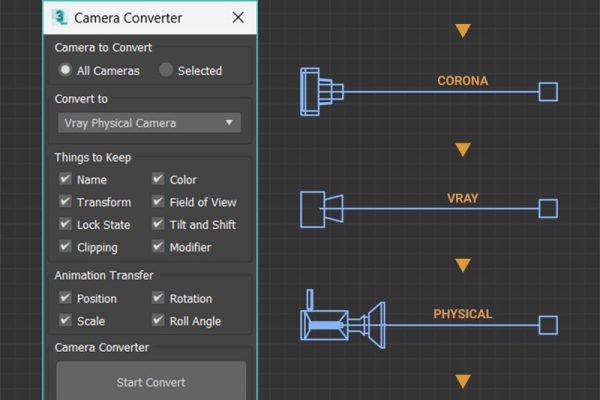Toggle Field of View checkbox

coord(158,201)
